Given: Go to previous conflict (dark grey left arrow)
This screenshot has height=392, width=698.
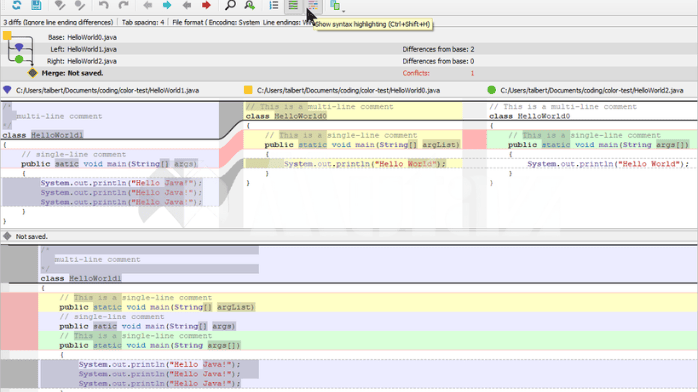Looking at the screenshot, I should (x=187, y=5).
